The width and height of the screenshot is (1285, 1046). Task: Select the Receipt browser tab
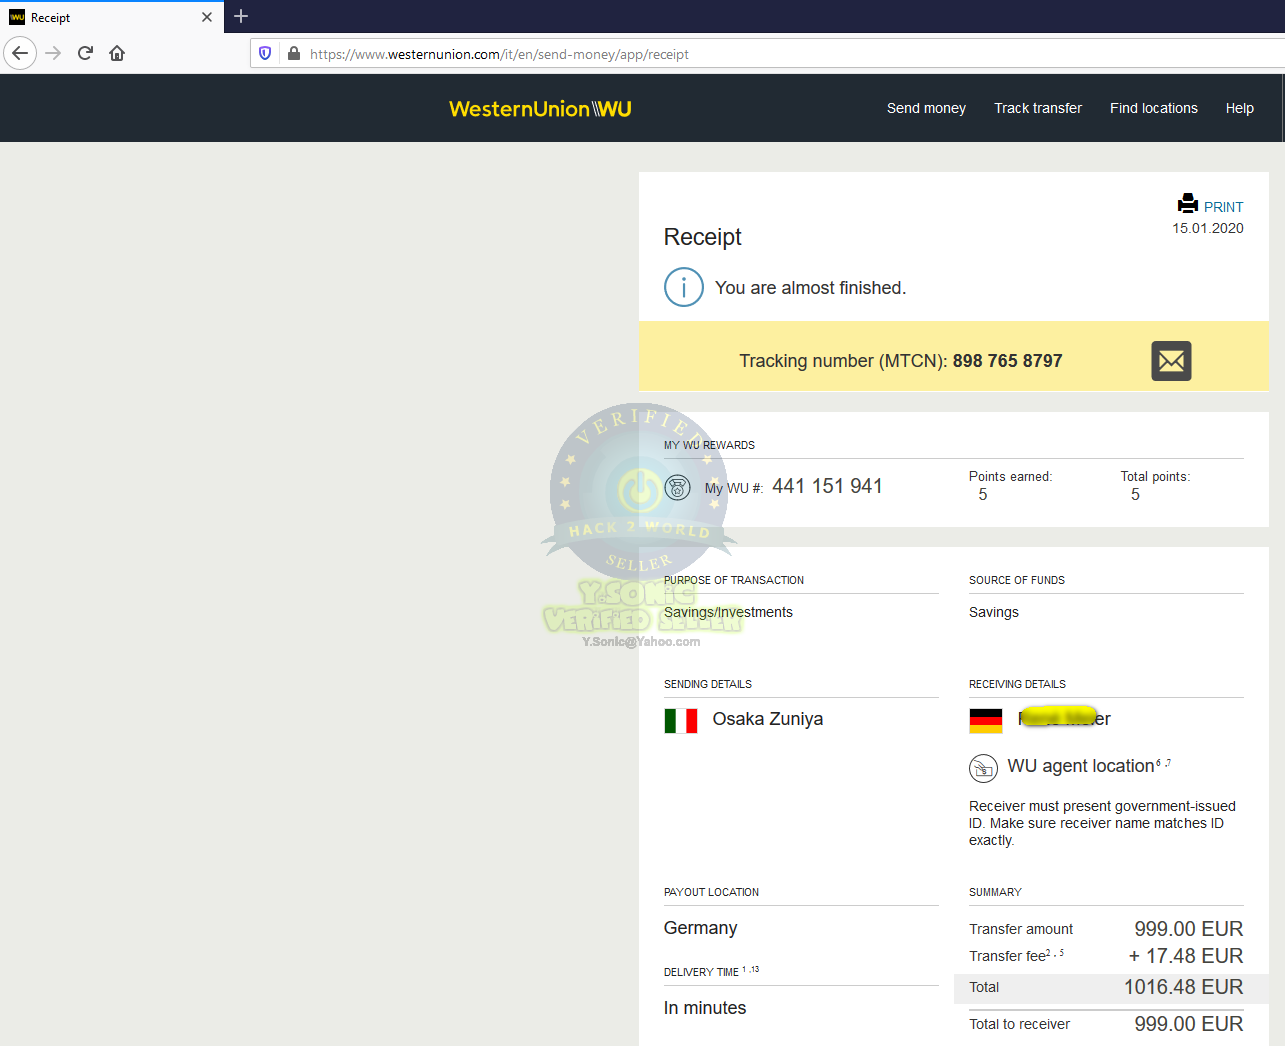pos(111,17)
